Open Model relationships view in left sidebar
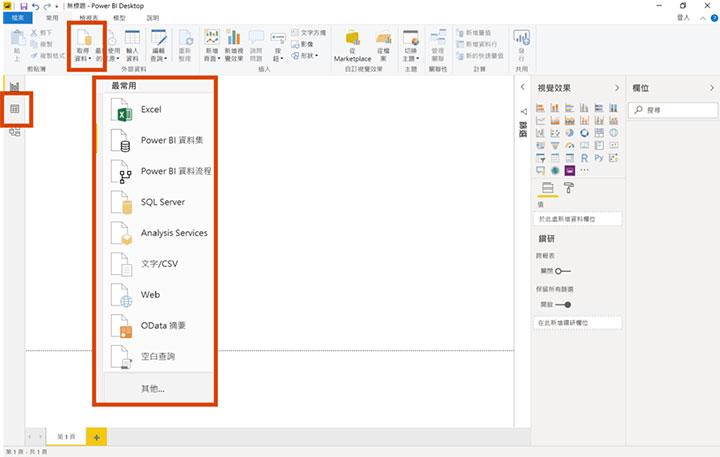Image resolution: width=720 pixels, height=457 pixels. pos(15,132)
